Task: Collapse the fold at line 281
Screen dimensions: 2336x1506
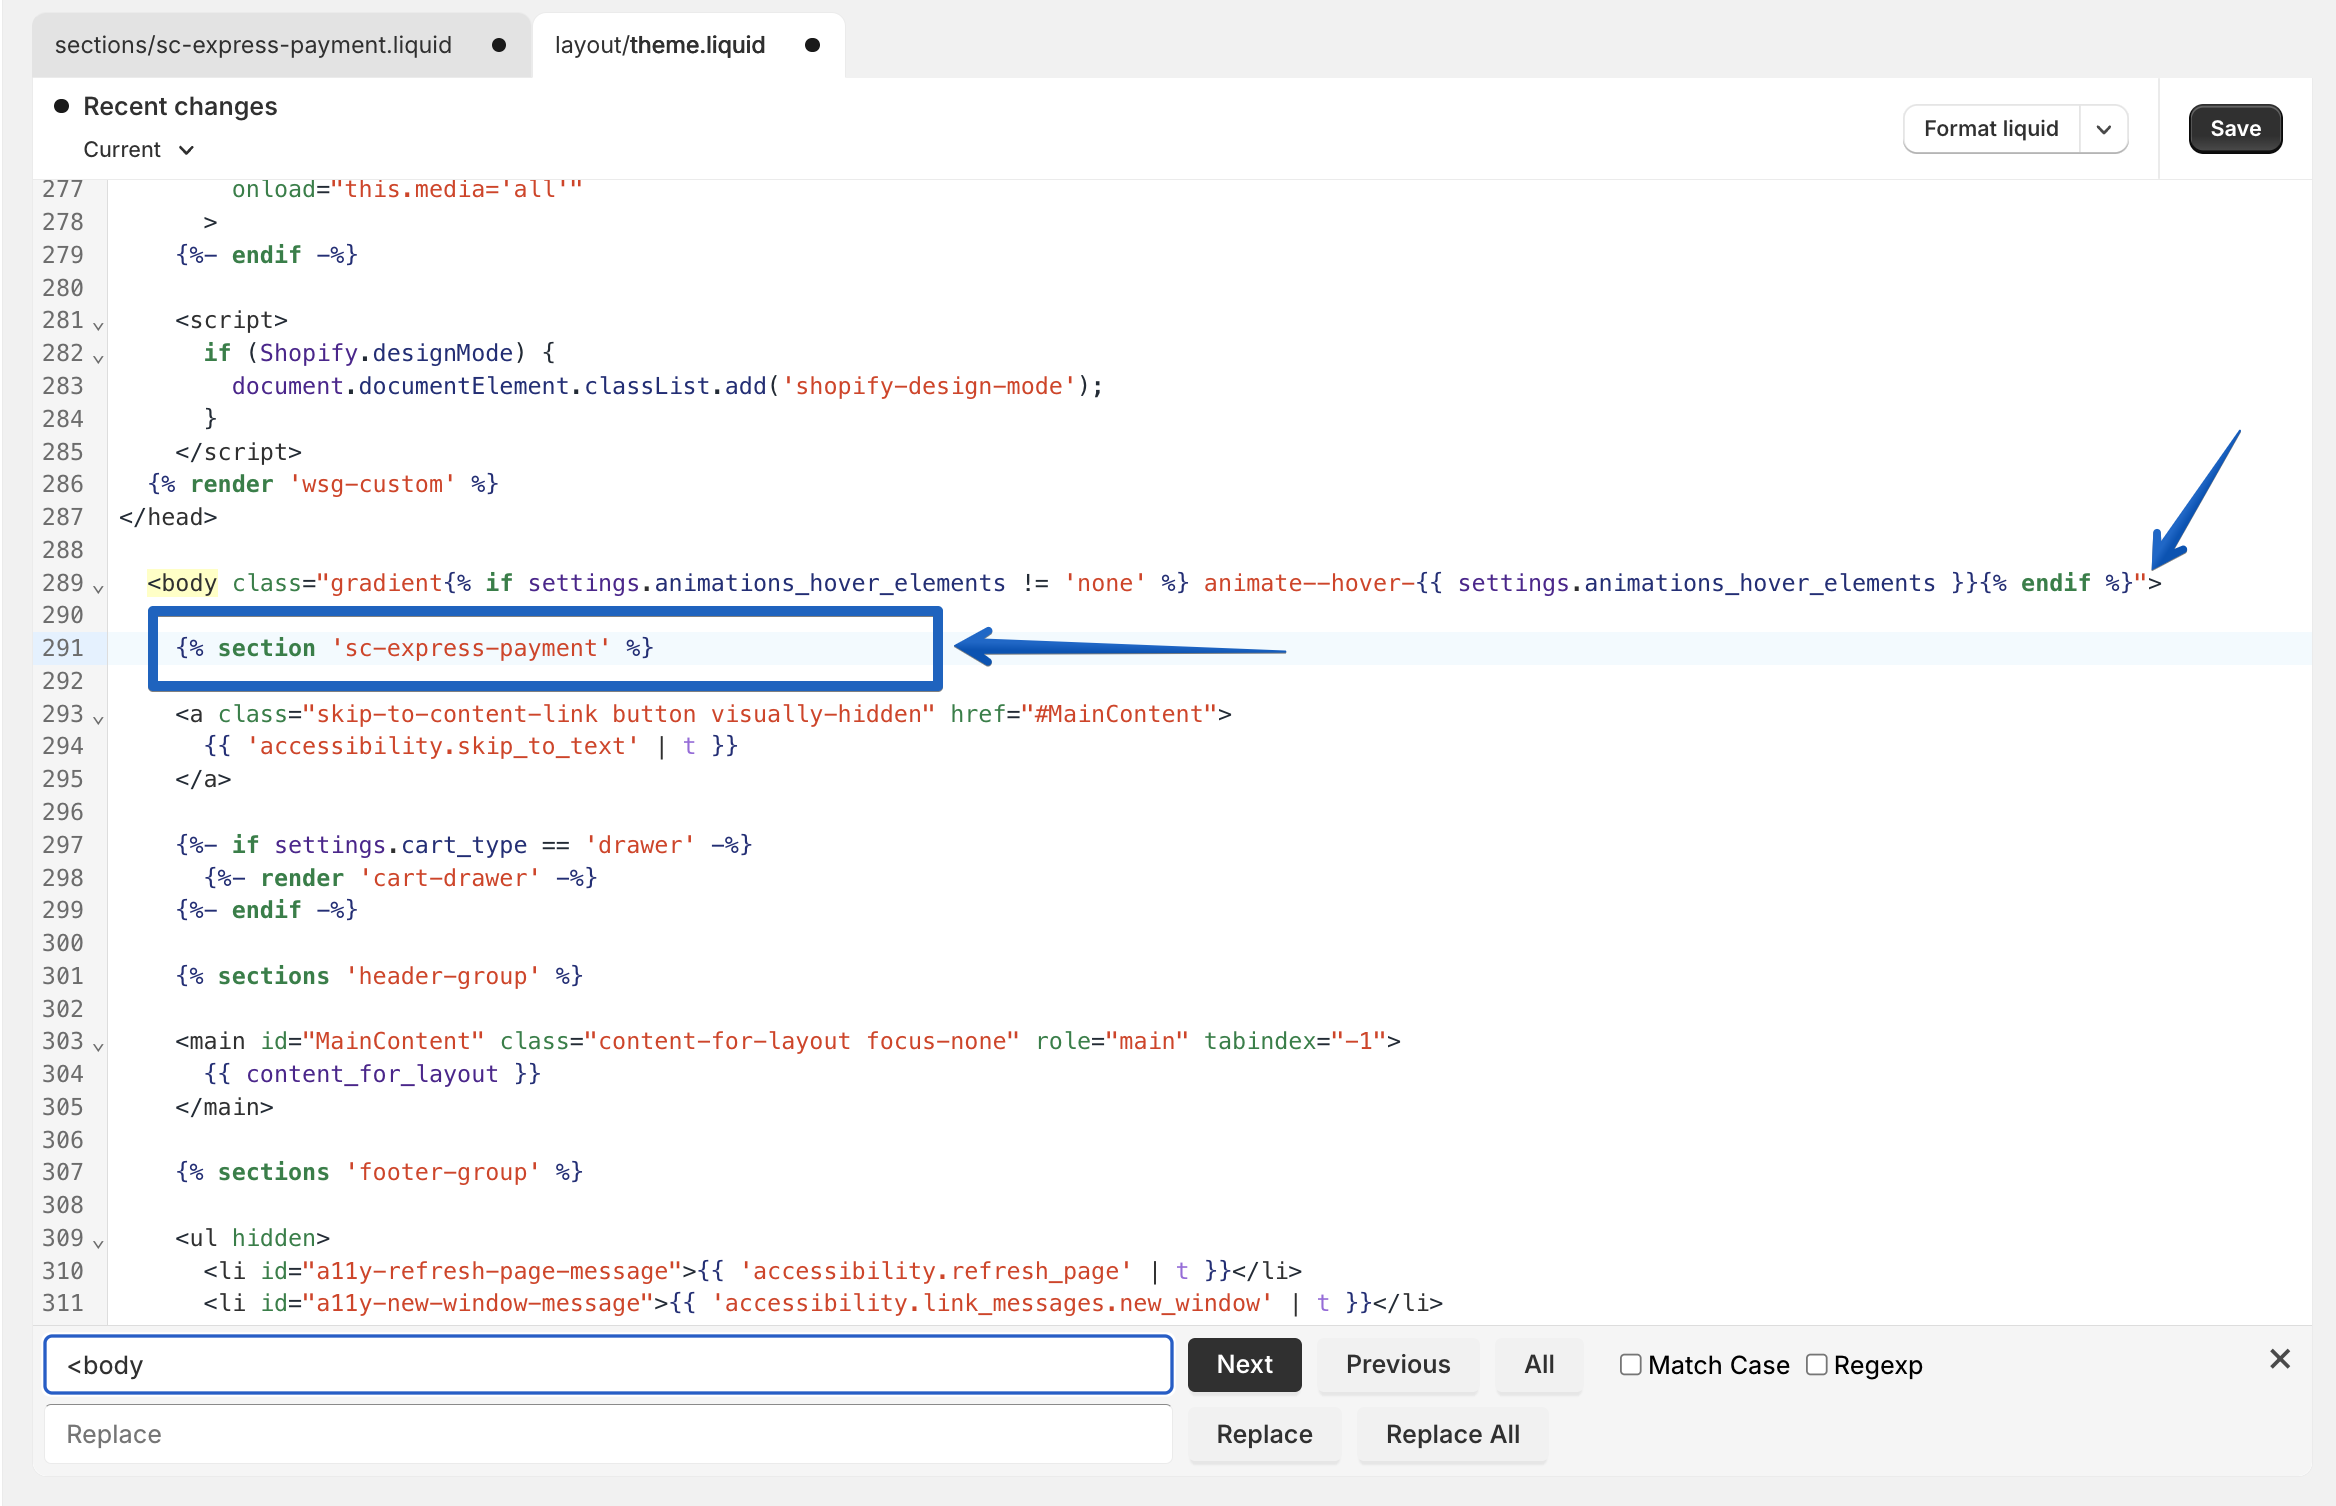Action: [x=98, y=324]
